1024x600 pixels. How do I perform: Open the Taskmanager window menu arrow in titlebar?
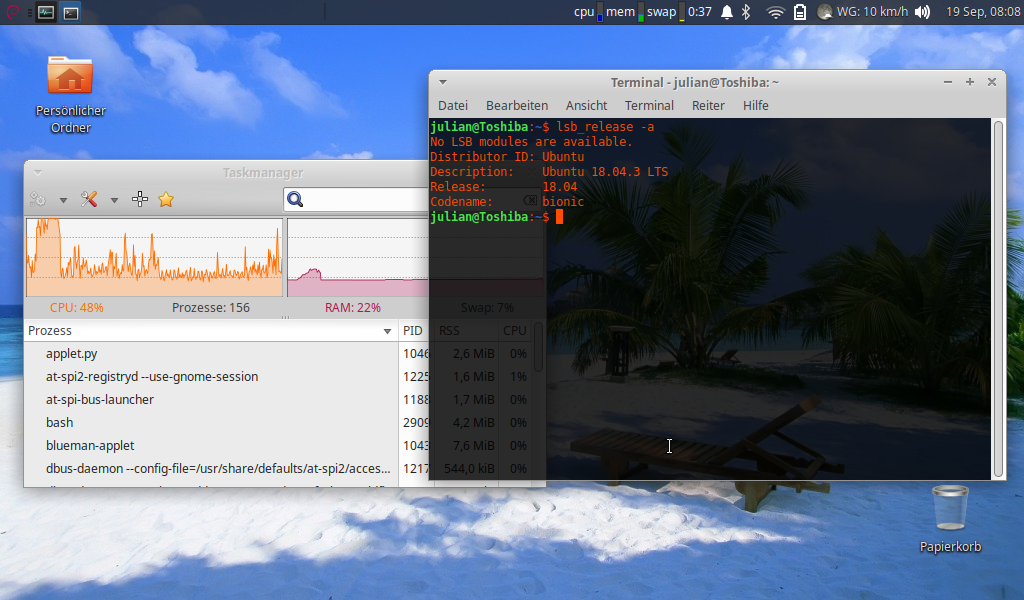click(x=38, y=172)
